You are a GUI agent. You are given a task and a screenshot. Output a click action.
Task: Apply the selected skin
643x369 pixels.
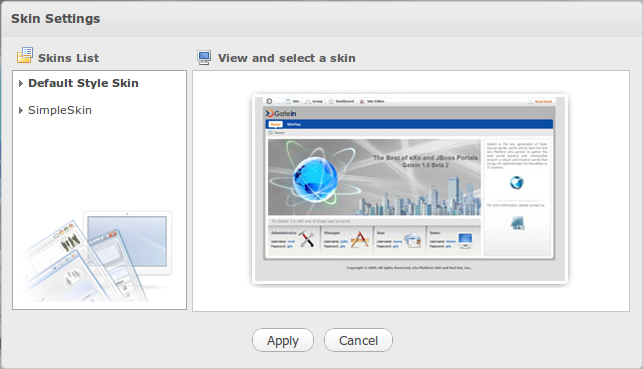click(x=283, y=340)
